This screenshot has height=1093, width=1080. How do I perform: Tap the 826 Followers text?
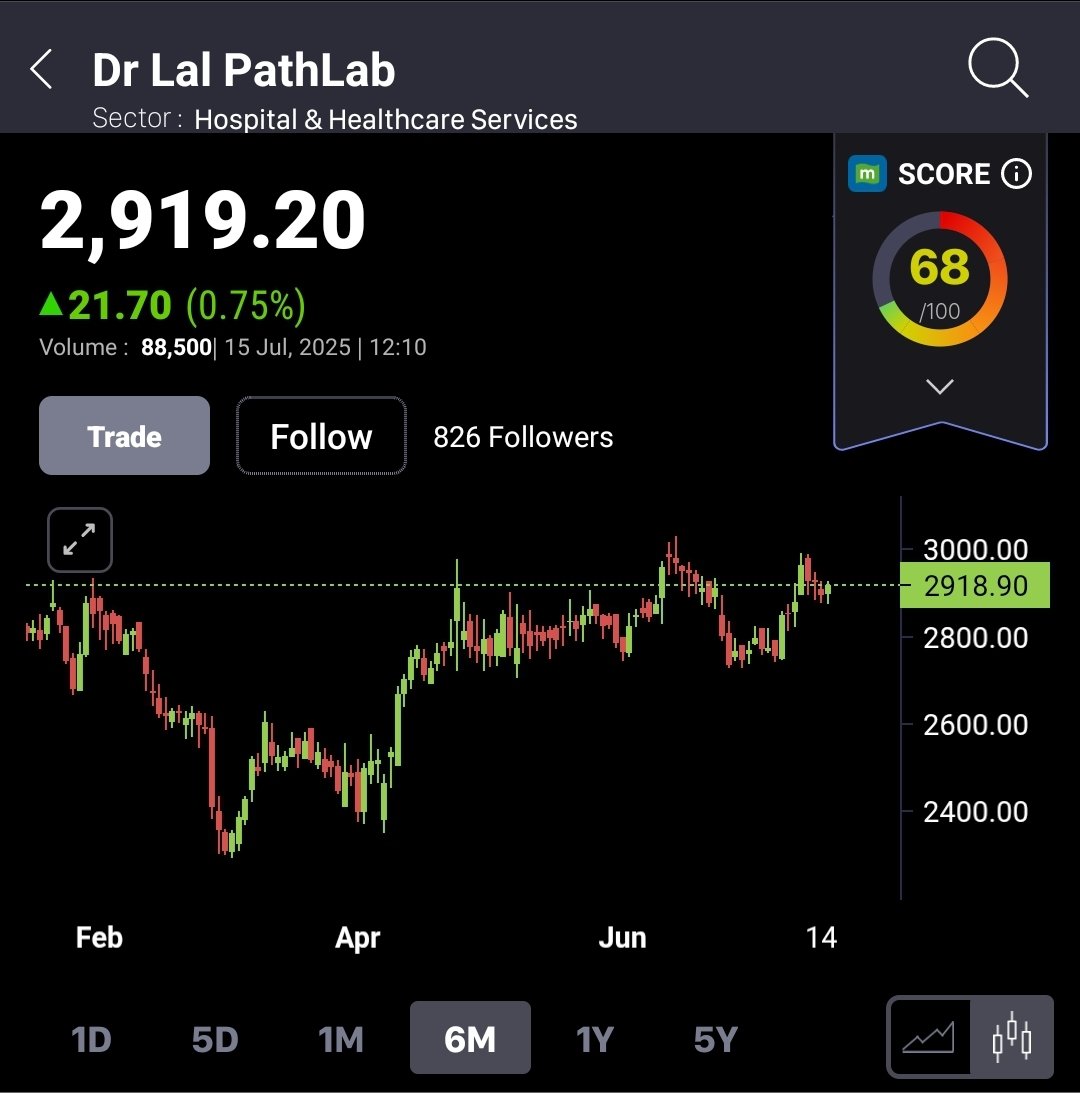coord(523,437)
